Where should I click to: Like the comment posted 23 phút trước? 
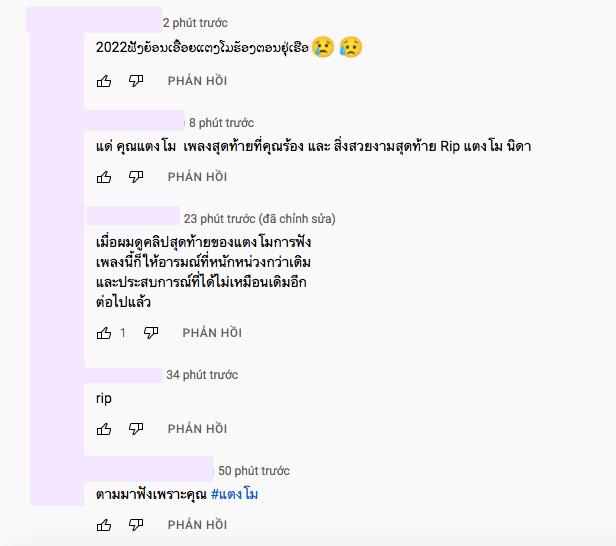pos(104,333)
